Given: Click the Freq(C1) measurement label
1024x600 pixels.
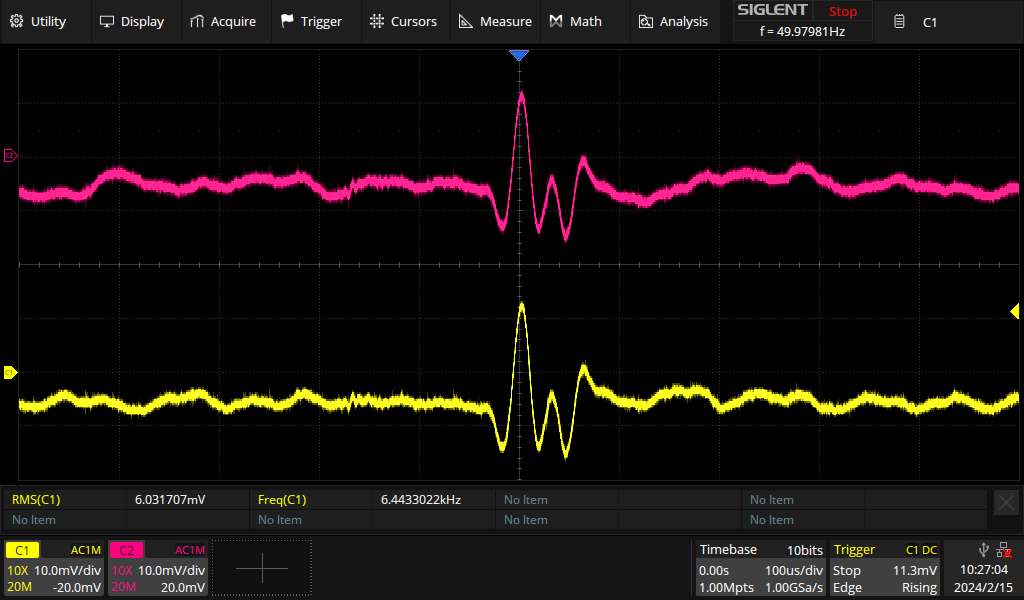Looking at the screenshot, I should click(x=282, y=499).
